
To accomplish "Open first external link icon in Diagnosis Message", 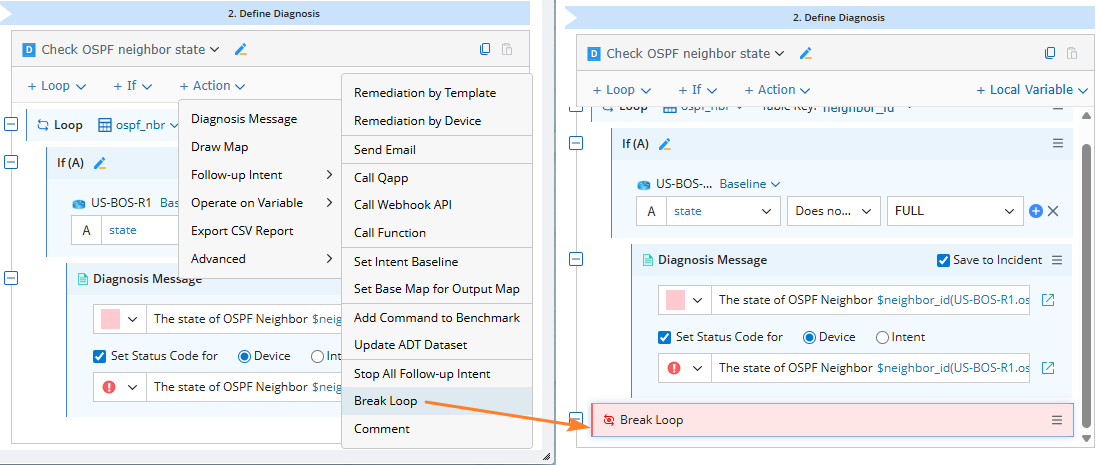I will (x=1048, y=299).
